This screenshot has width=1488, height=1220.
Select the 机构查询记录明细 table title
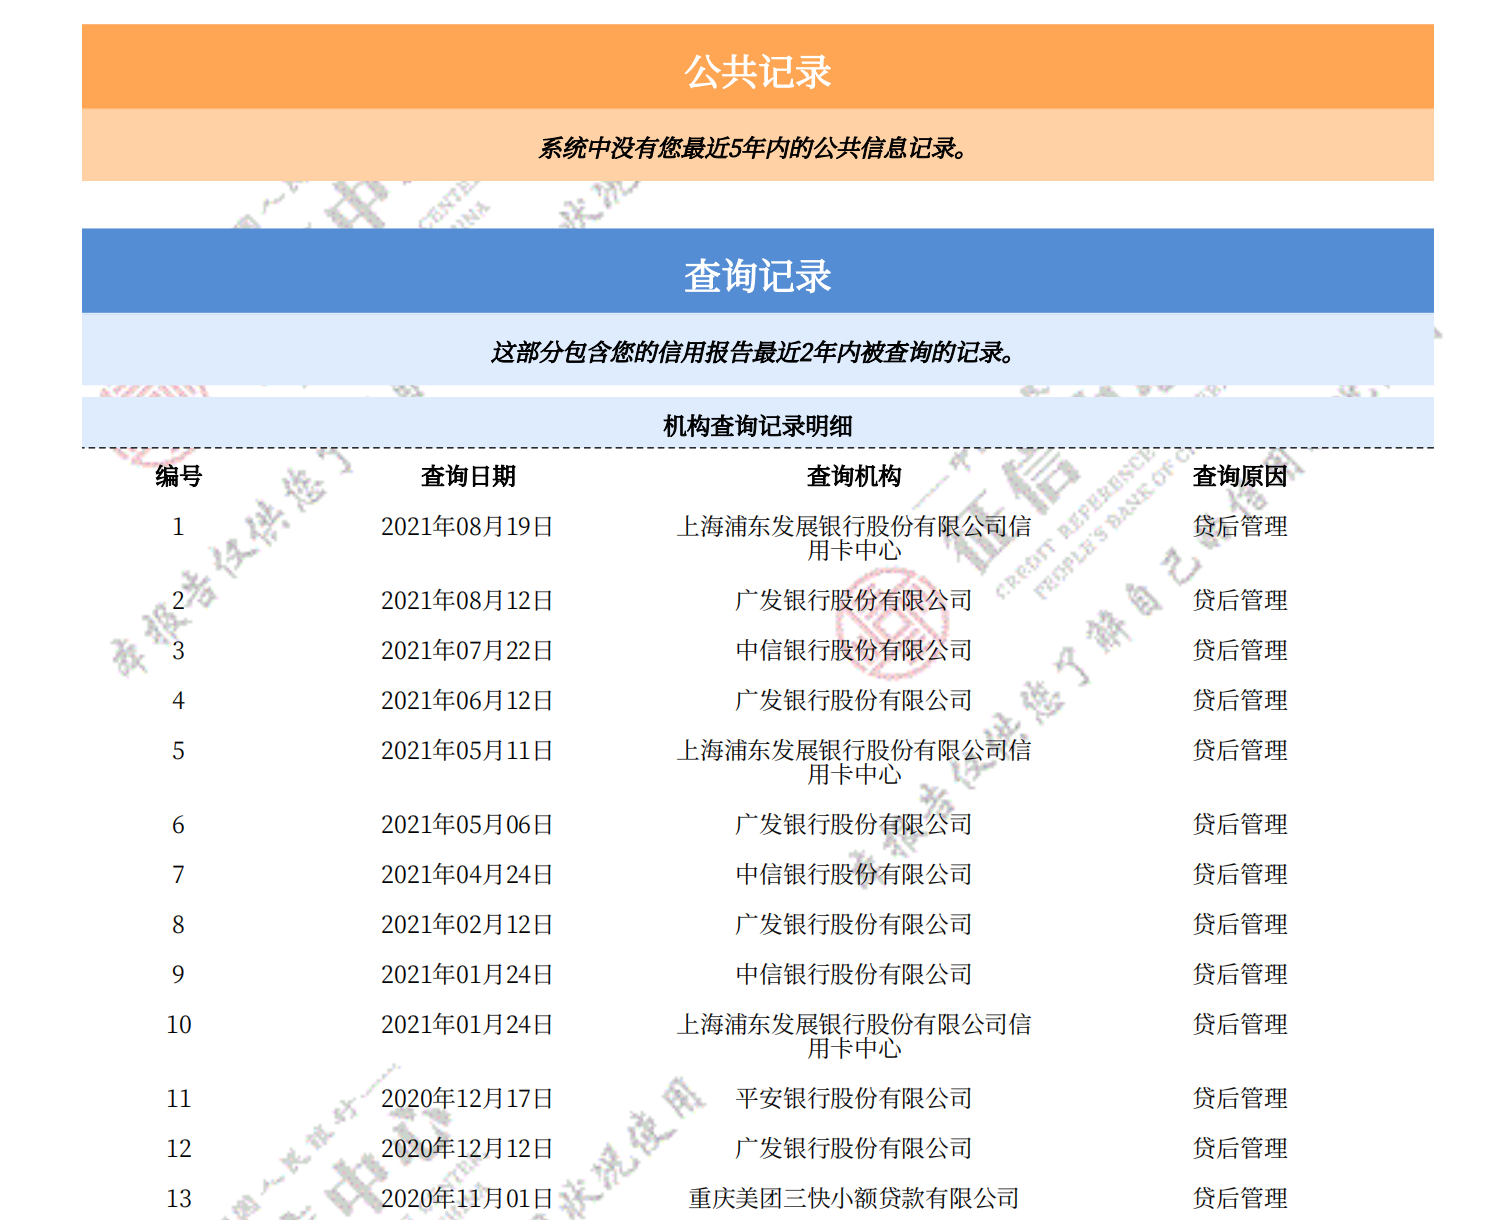(757, 426)
